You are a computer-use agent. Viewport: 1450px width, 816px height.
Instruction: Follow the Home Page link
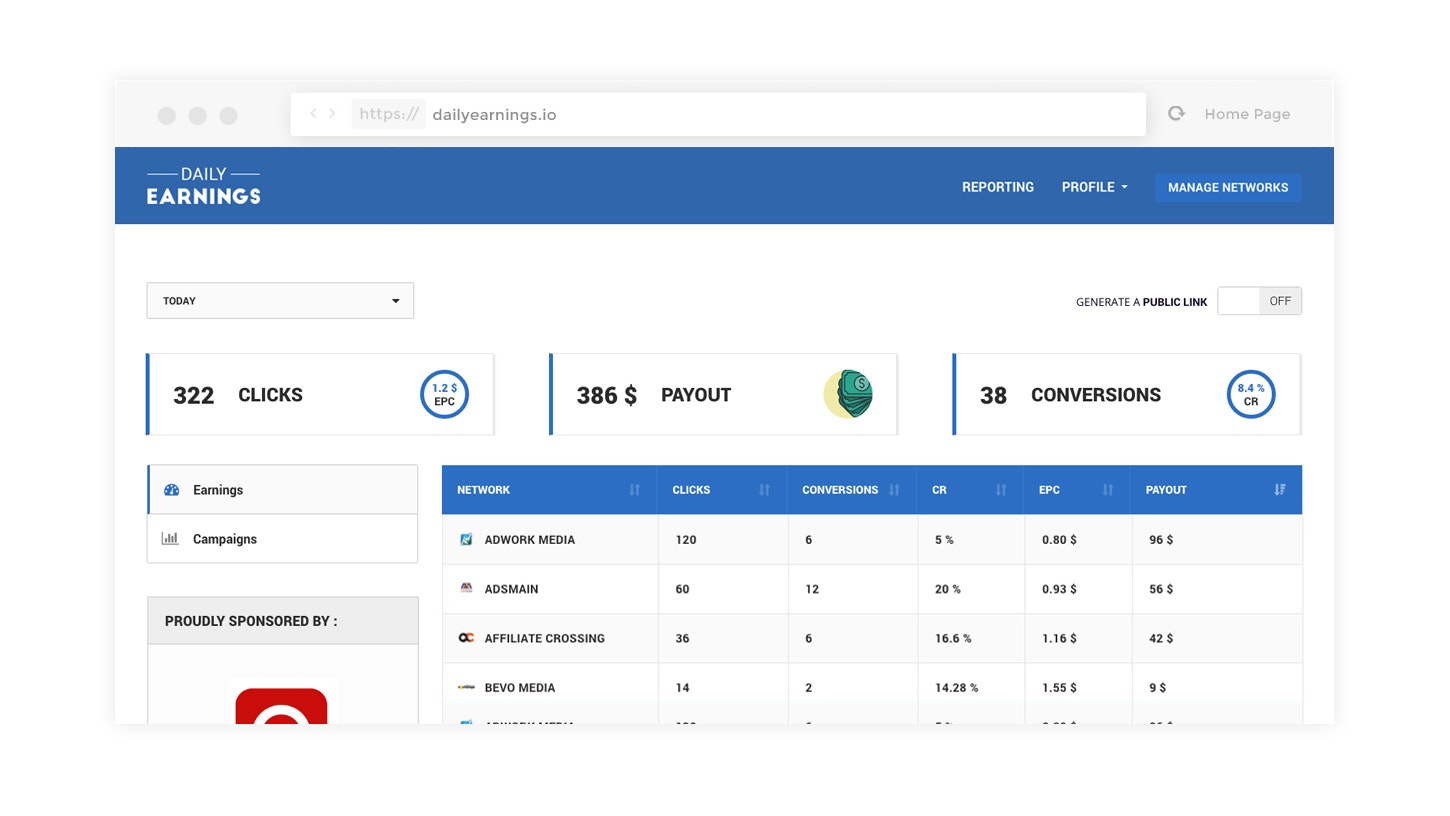1246,113
